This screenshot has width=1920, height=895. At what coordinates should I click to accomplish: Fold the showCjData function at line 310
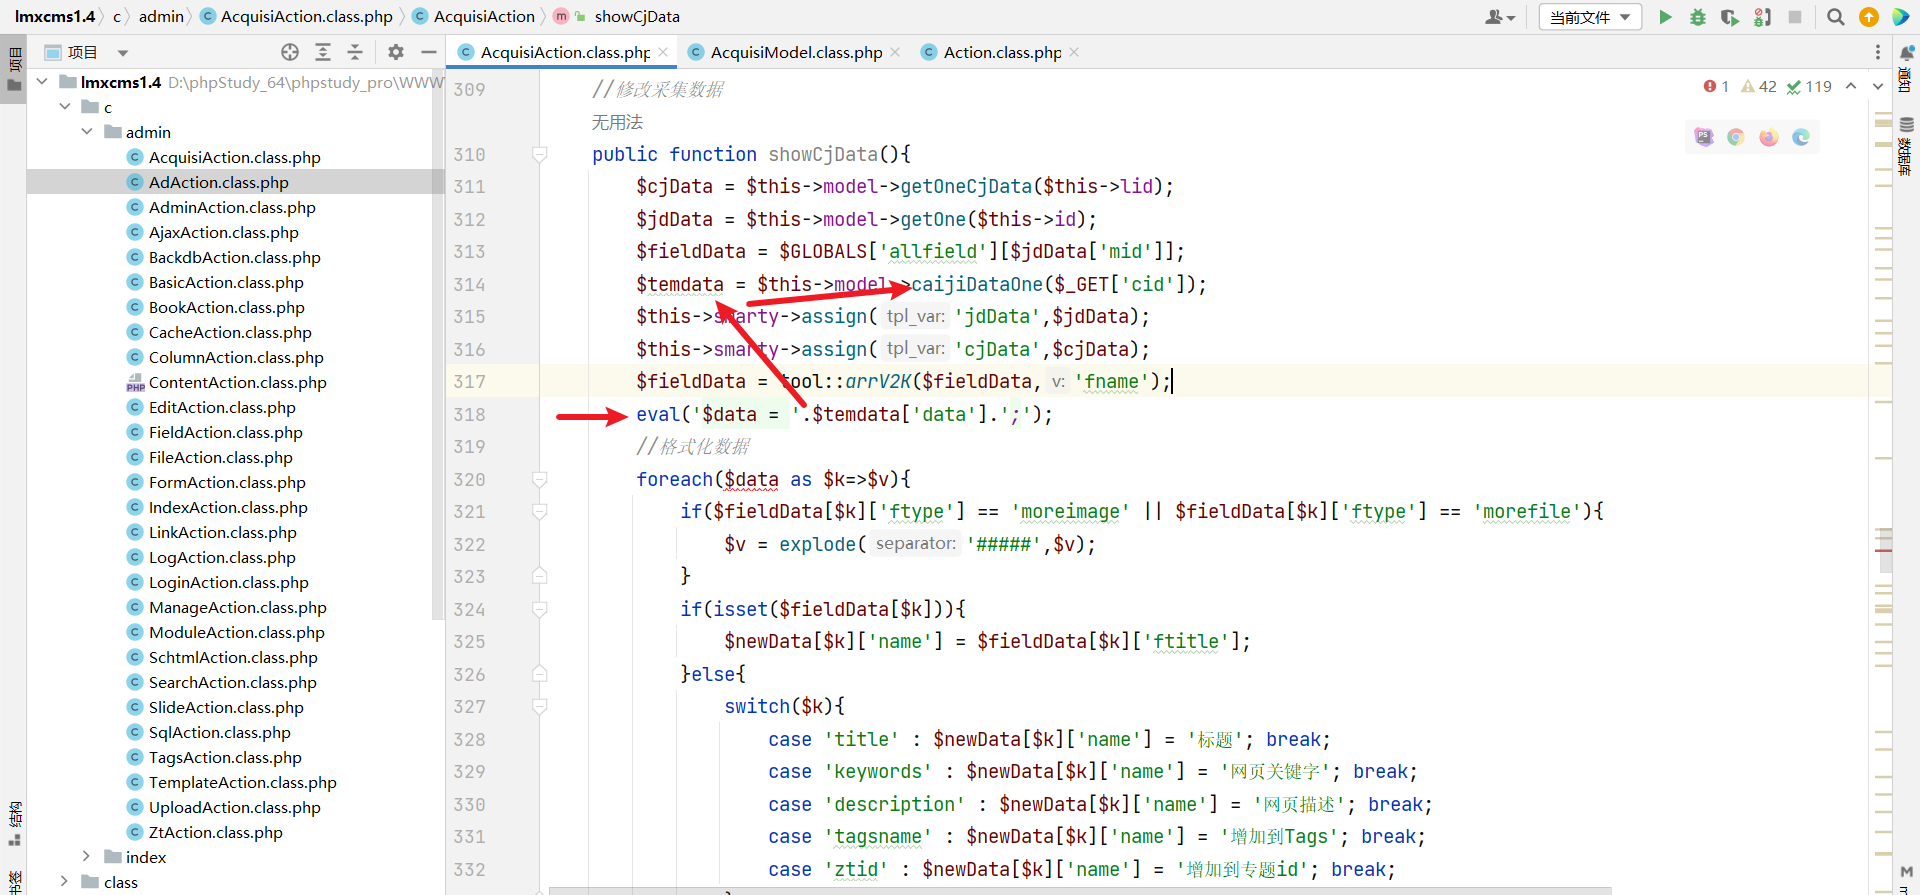point(540,154)
